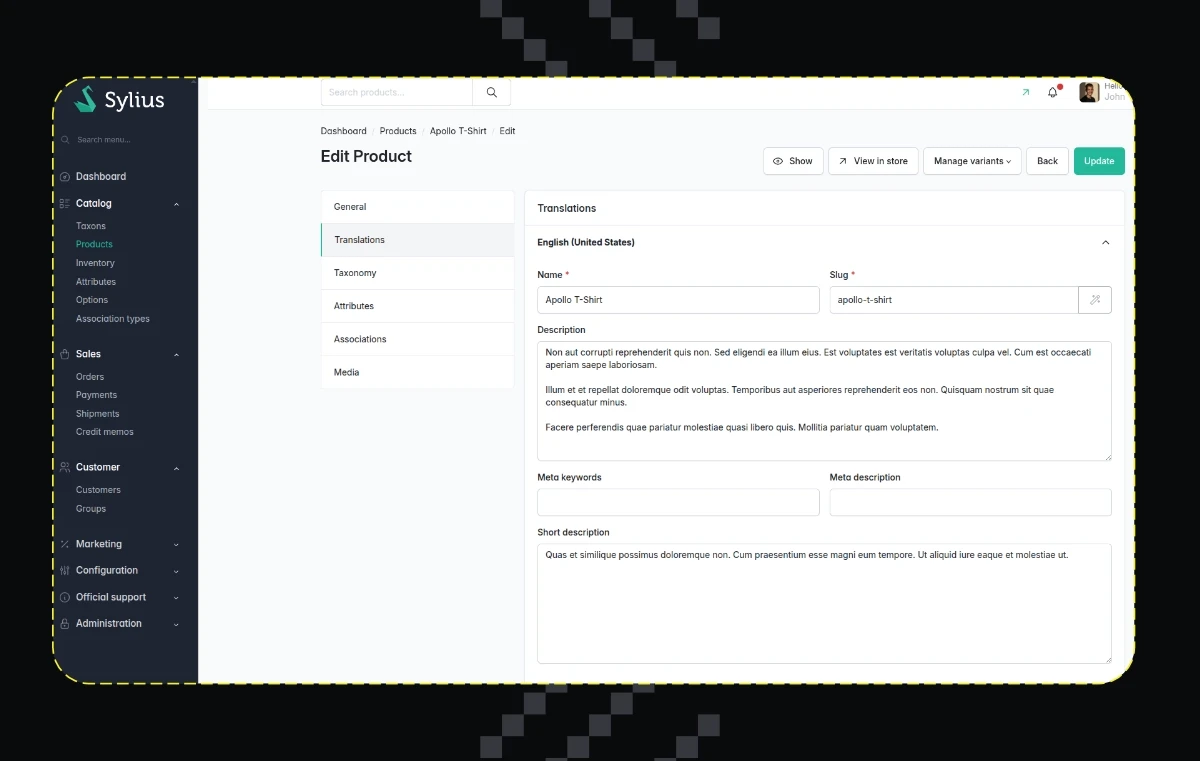Switch to the Associations tab
Image resolution: width=1200 pixels, height=761 pixels.
tap(417, 339)
